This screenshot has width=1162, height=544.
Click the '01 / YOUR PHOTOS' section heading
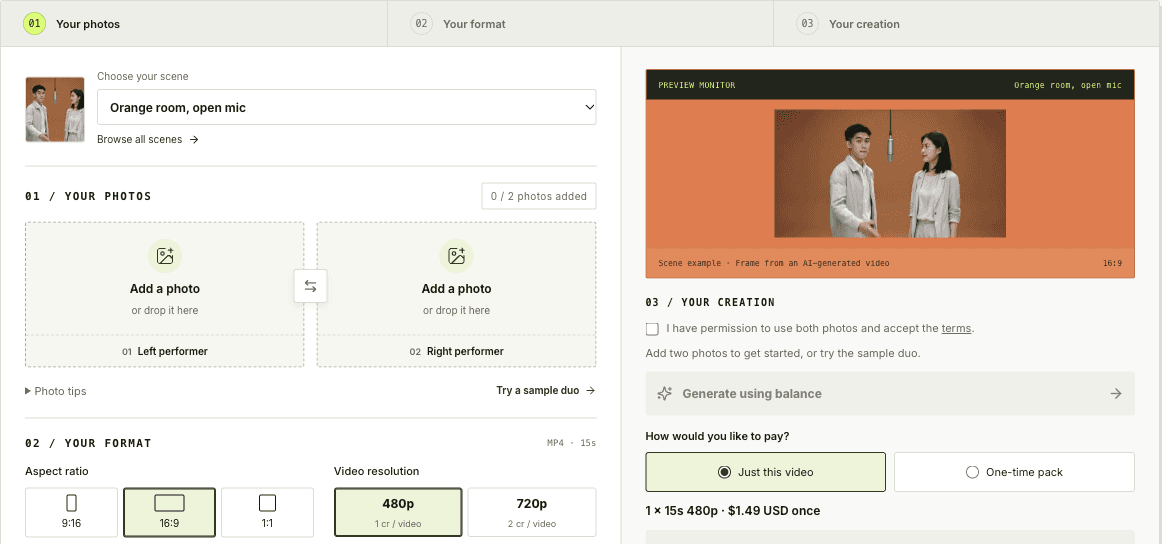tap(88, 196)
